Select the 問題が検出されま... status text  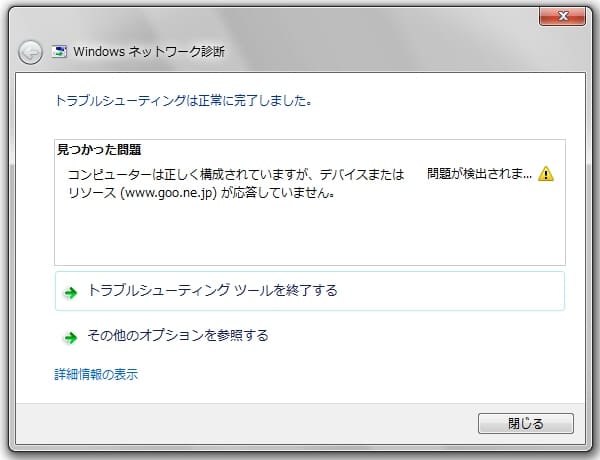479,174
